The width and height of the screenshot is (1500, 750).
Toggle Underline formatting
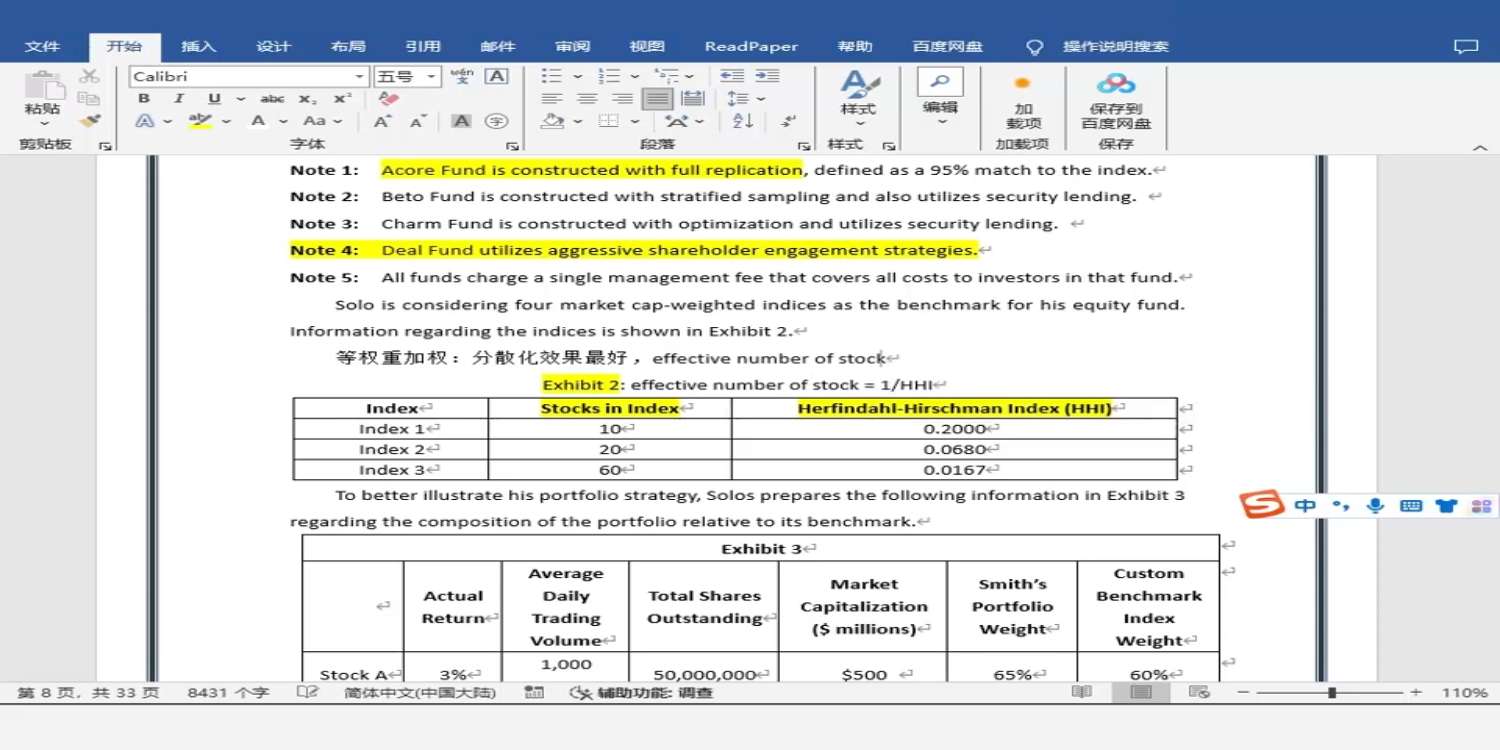pyautogui.click(x=214, y=99)
